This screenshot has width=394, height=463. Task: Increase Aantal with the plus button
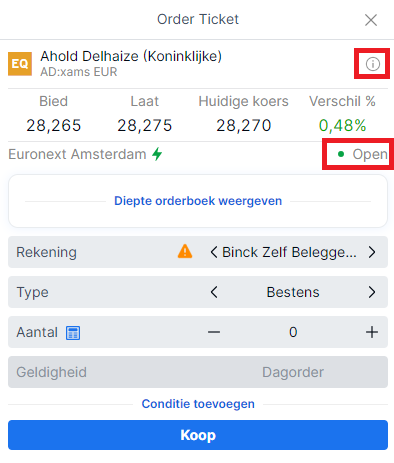[x=372, y=332]
